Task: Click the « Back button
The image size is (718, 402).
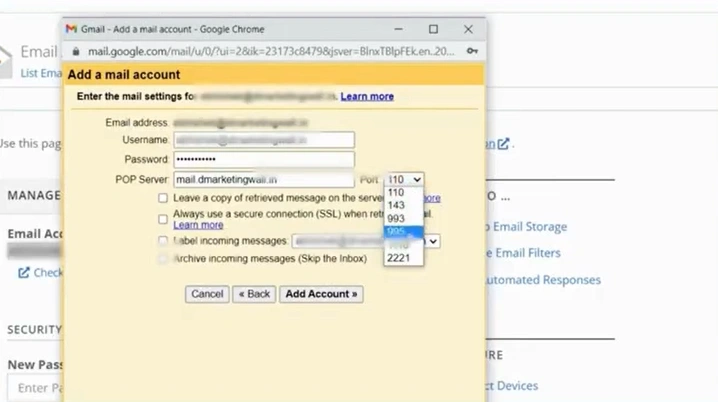Action: coord(254,294)
